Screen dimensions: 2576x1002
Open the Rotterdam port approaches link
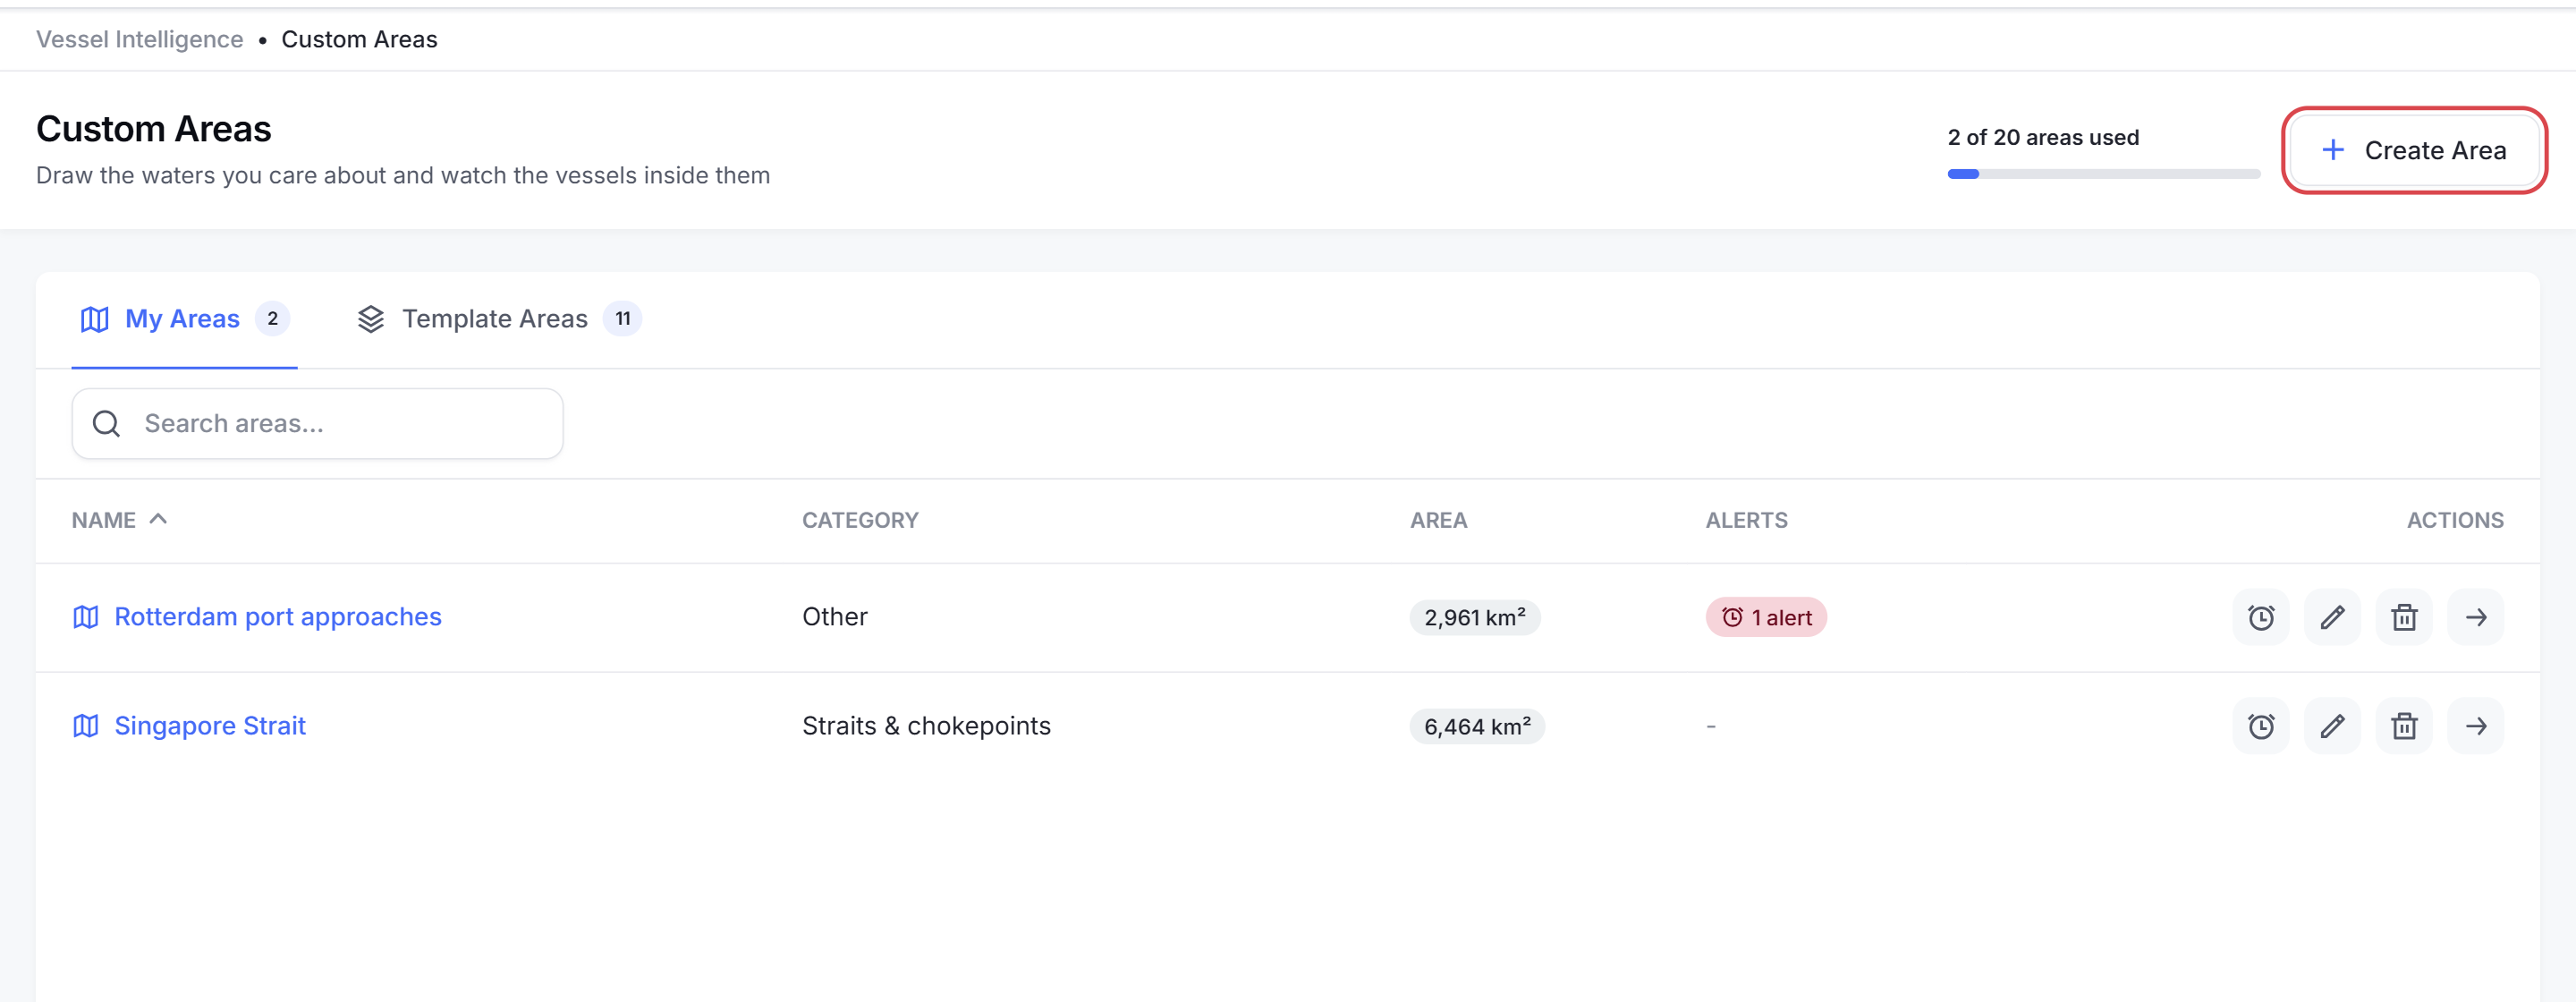(x=278, y=617)
